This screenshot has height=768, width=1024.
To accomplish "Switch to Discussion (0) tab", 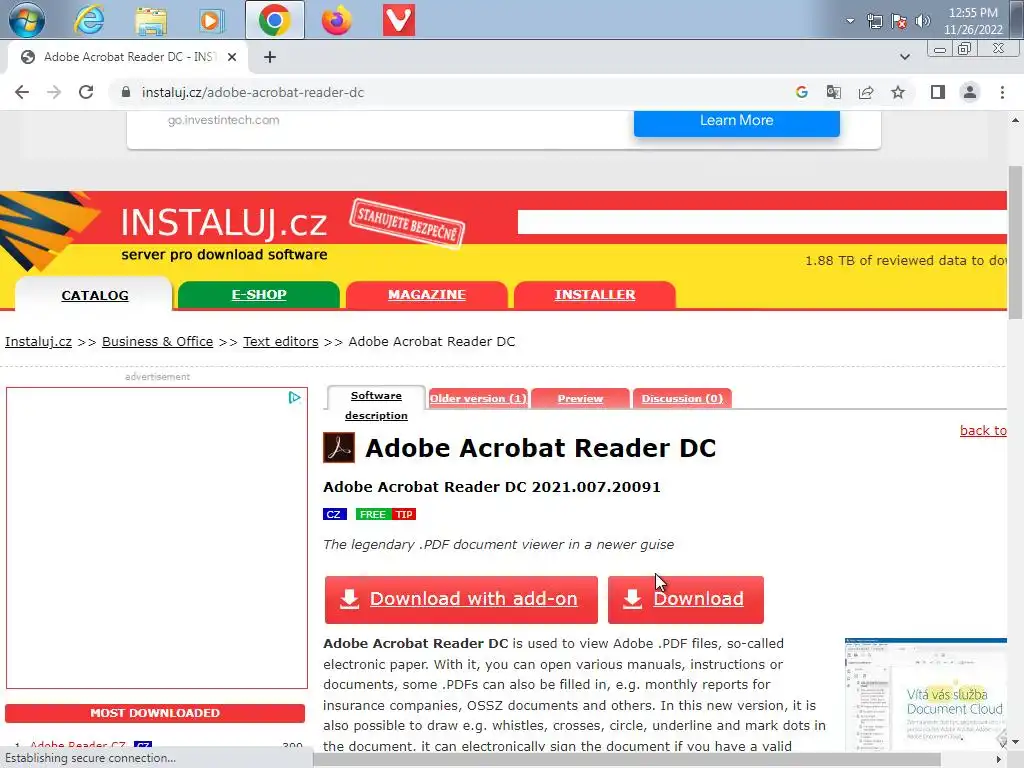I will tap(682, 398).
